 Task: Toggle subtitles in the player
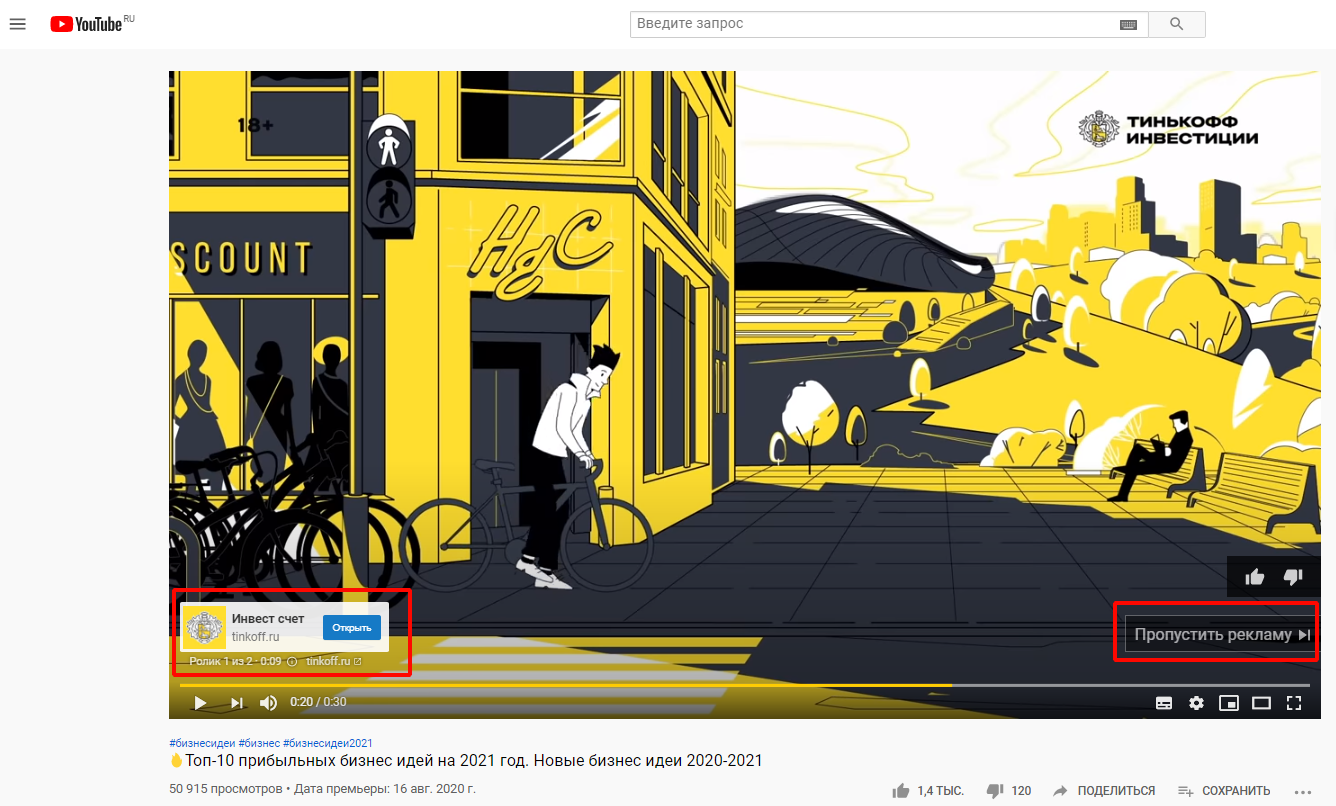(x=1164, y=703)
